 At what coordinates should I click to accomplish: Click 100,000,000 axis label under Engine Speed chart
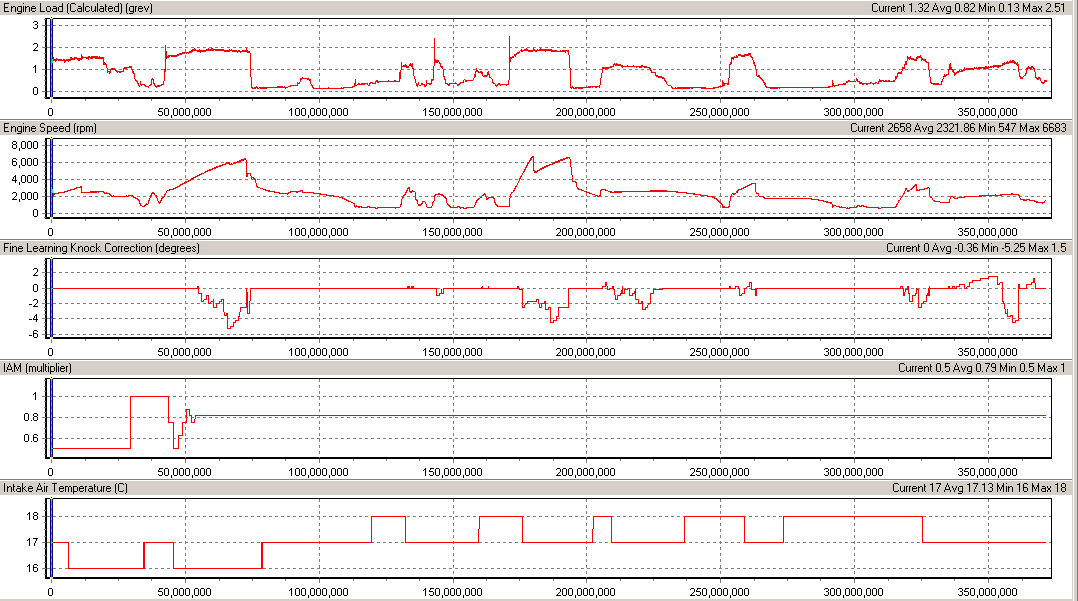coord(317,231)
